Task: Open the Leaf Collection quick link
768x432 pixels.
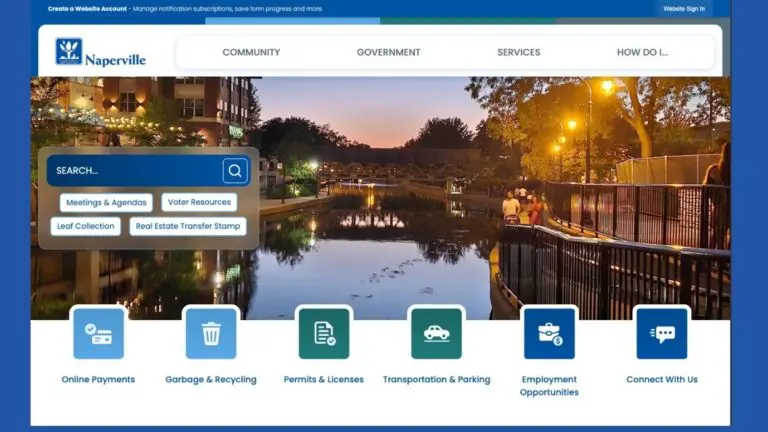Action: tap(86, 226)
